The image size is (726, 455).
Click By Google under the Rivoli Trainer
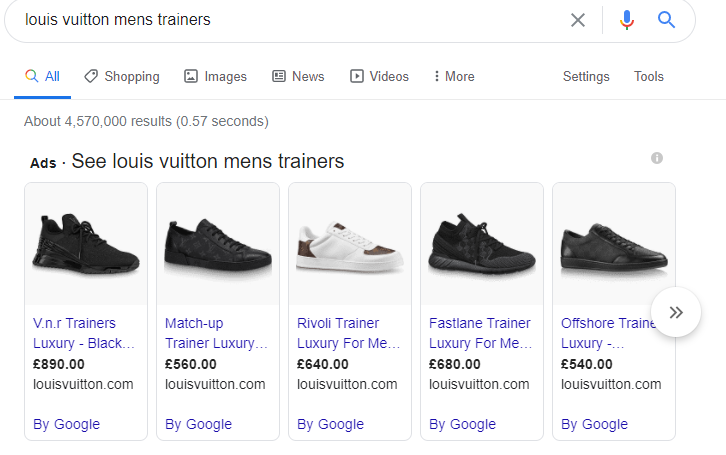pyautogui.click(x=330, y=424)
